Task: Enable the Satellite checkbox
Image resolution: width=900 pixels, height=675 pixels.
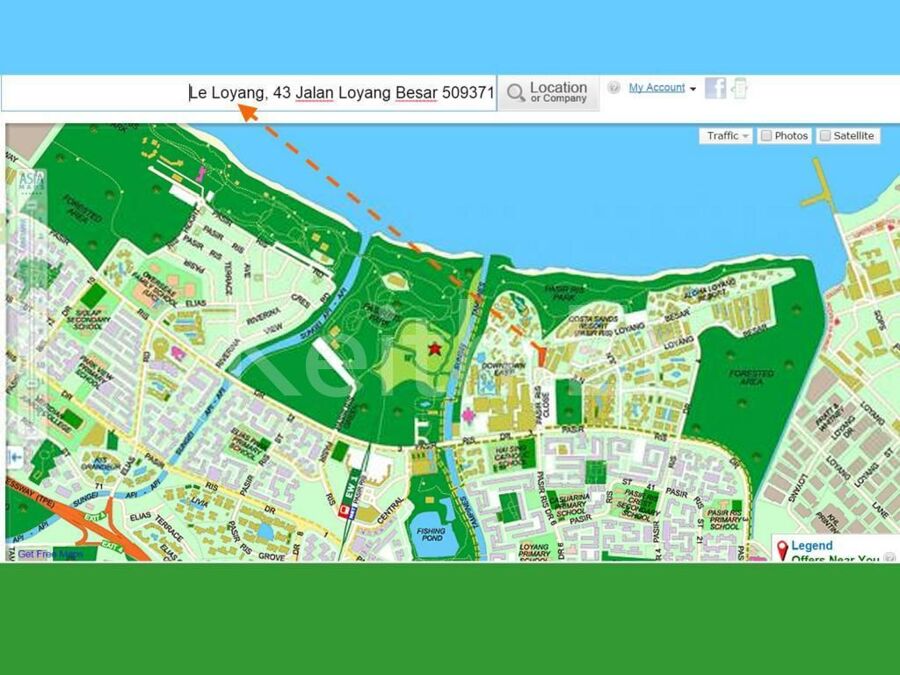Action: coord(825,136)
